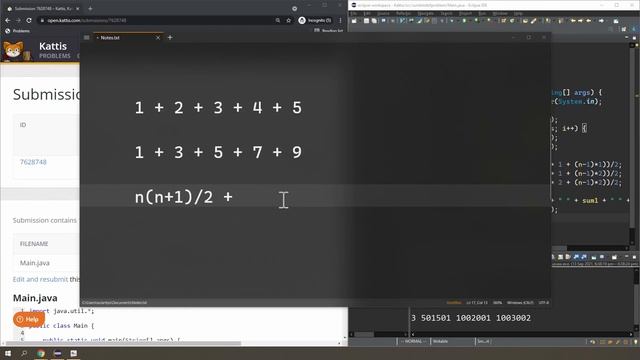
Task: Open the PROBLEMS navigation link on Kattis
Action: coord(55,56)
